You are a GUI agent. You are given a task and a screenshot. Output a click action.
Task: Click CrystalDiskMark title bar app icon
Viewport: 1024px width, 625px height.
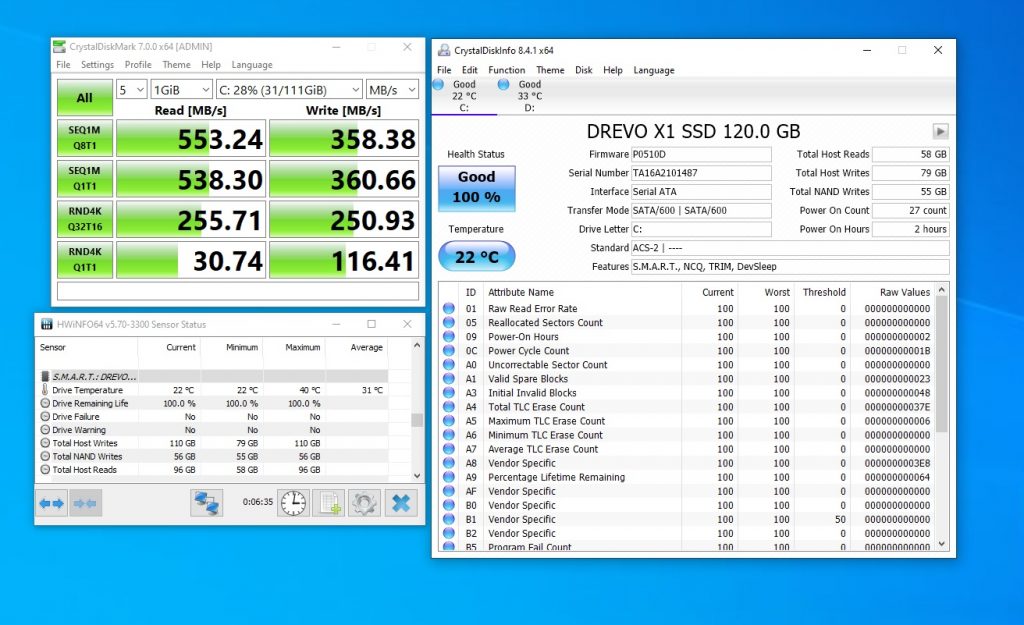tap(59, 46)
